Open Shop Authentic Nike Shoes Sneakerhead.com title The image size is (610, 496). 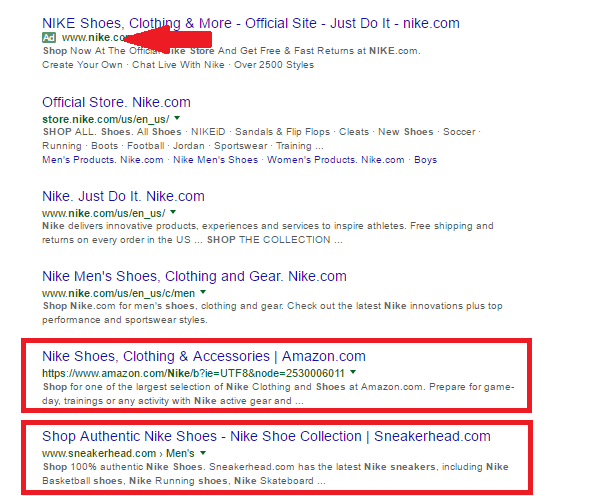(266, 436)
